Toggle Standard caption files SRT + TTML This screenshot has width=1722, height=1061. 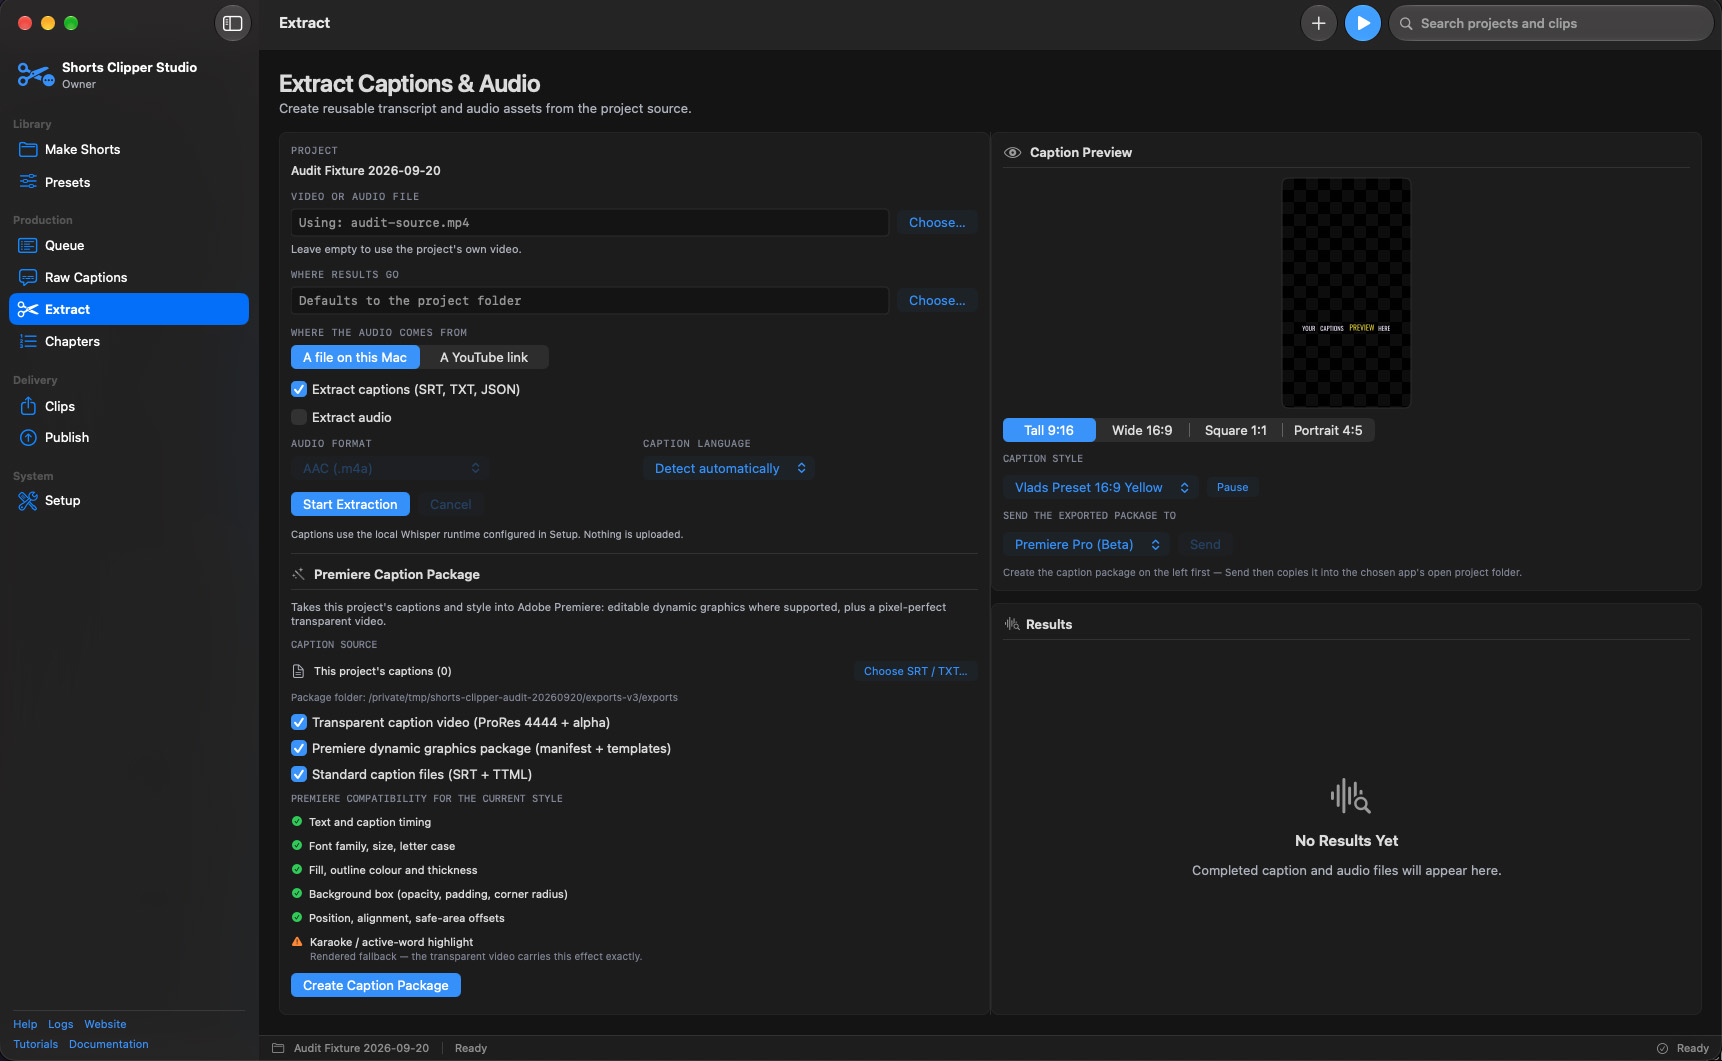299,774
